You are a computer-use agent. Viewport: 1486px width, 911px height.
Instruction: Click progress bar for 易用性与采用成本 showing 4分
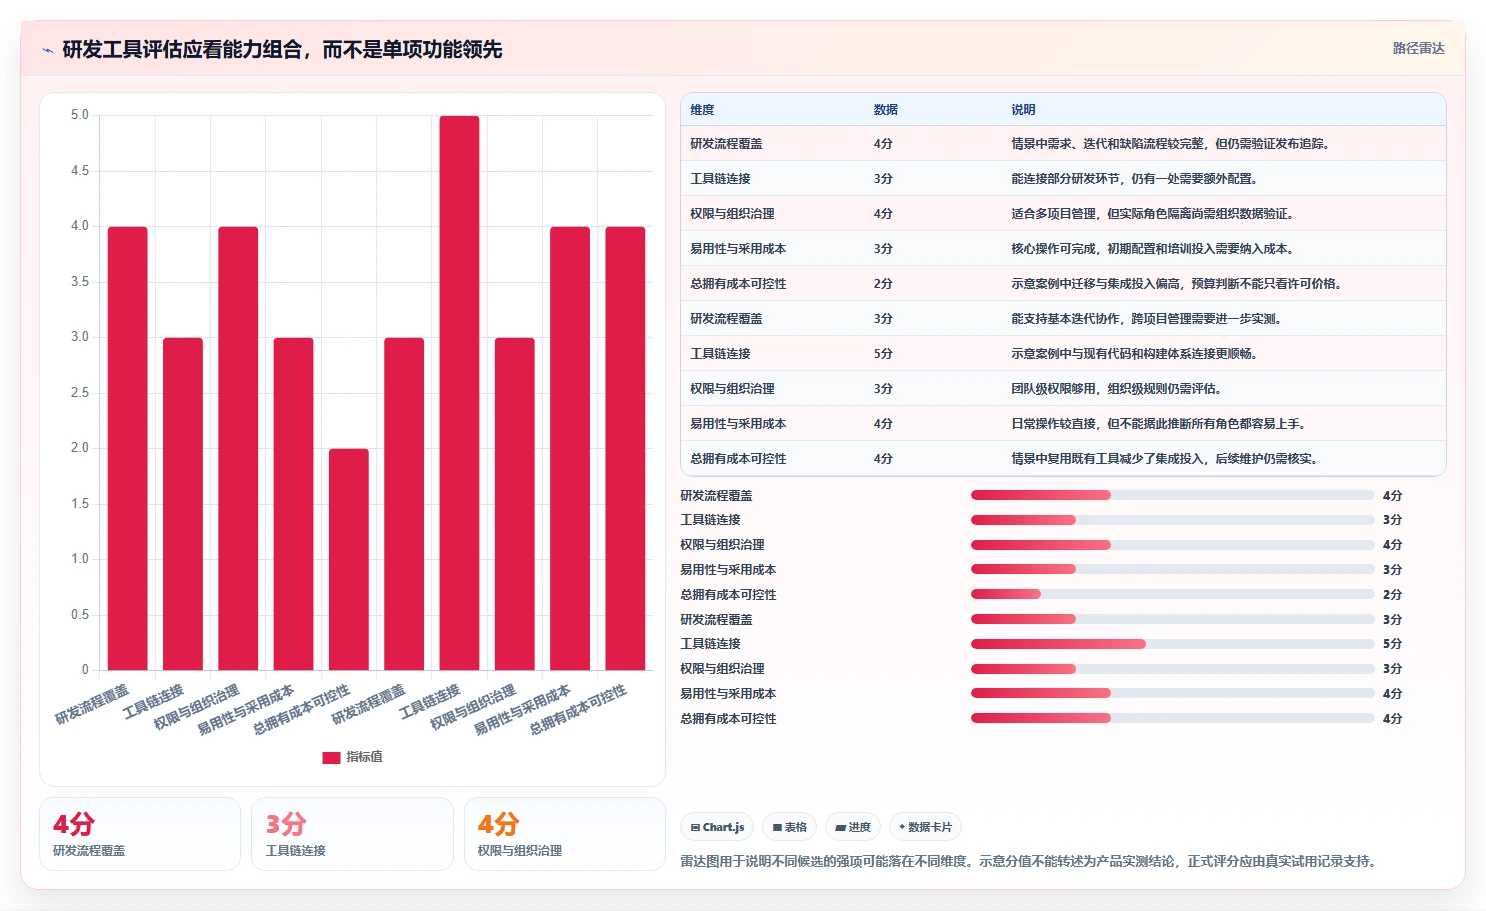[1172, 693]
